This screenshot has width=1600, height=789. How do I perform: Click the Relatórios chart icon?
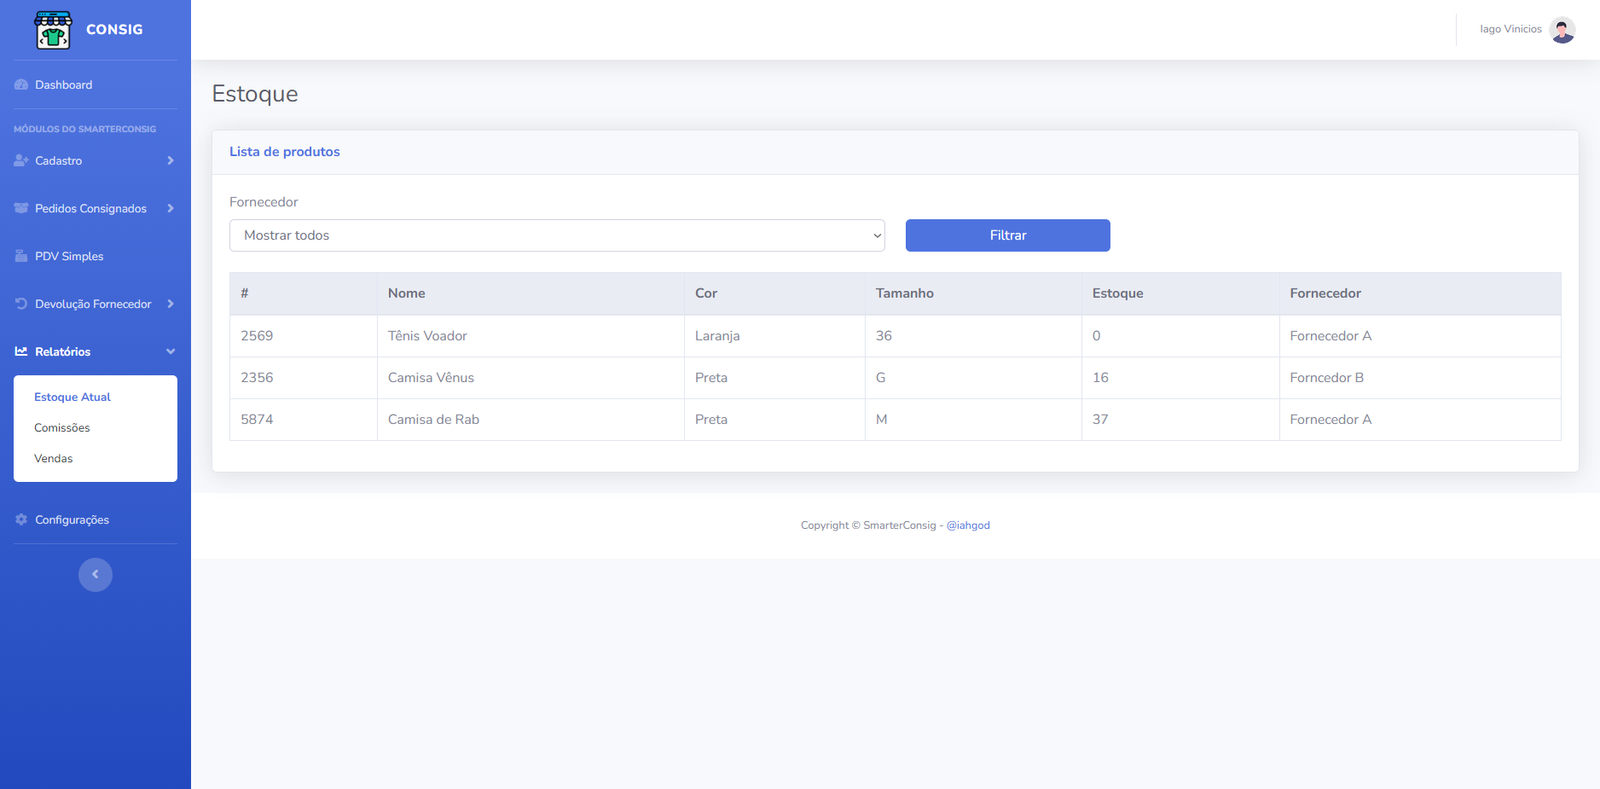click(x=21, y=352)
